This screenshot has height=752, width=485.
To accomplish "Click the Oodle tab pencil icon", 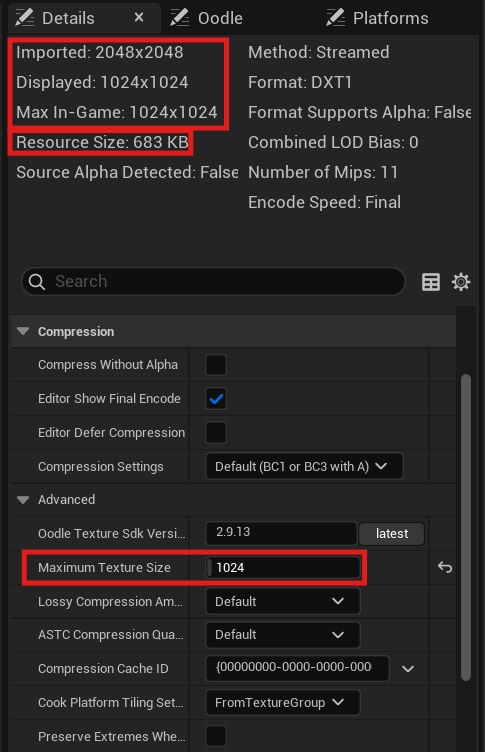I will (180, 18).
